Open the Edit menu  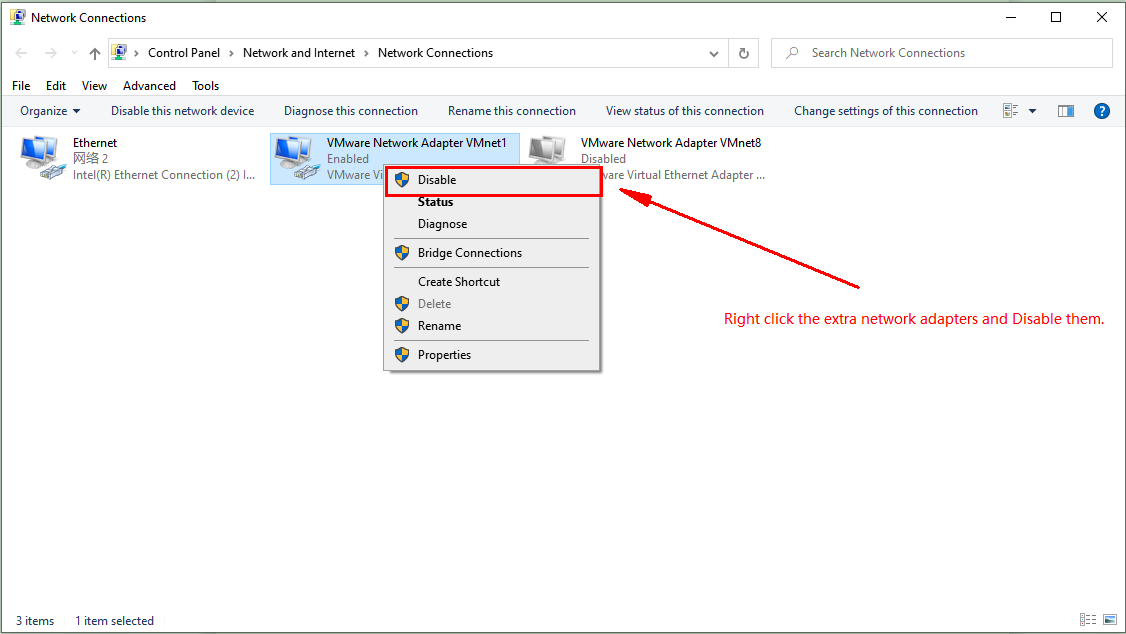point(56,85)
